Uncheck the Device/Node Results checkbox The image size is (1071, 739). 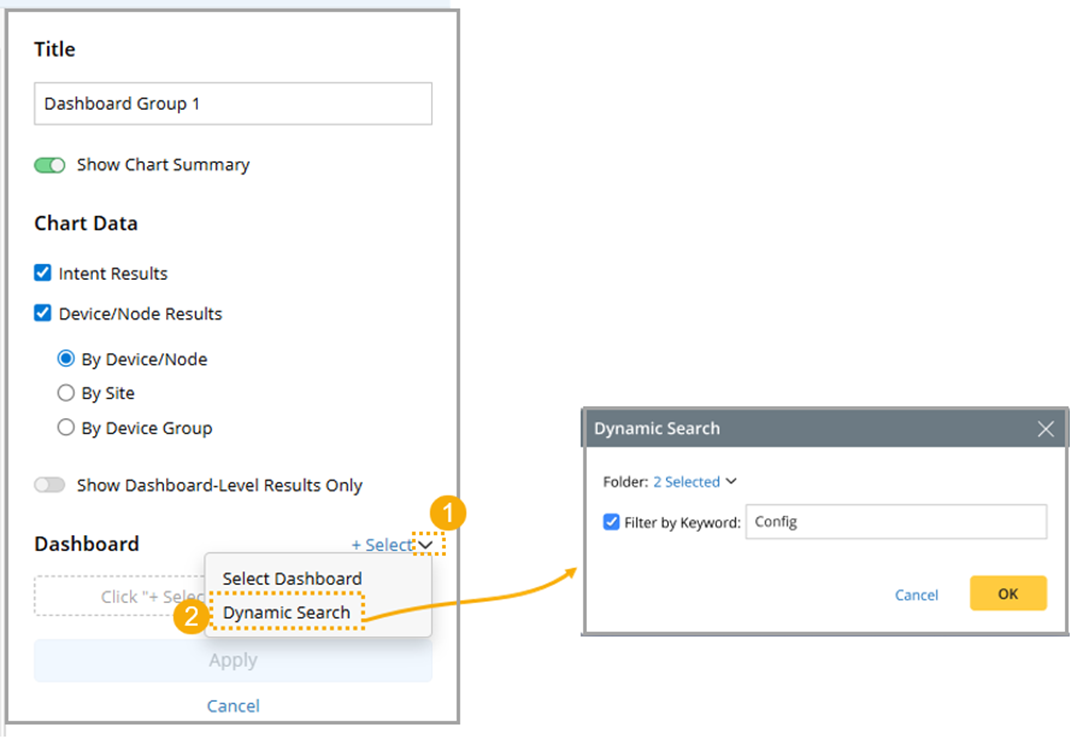click(43, 313)
